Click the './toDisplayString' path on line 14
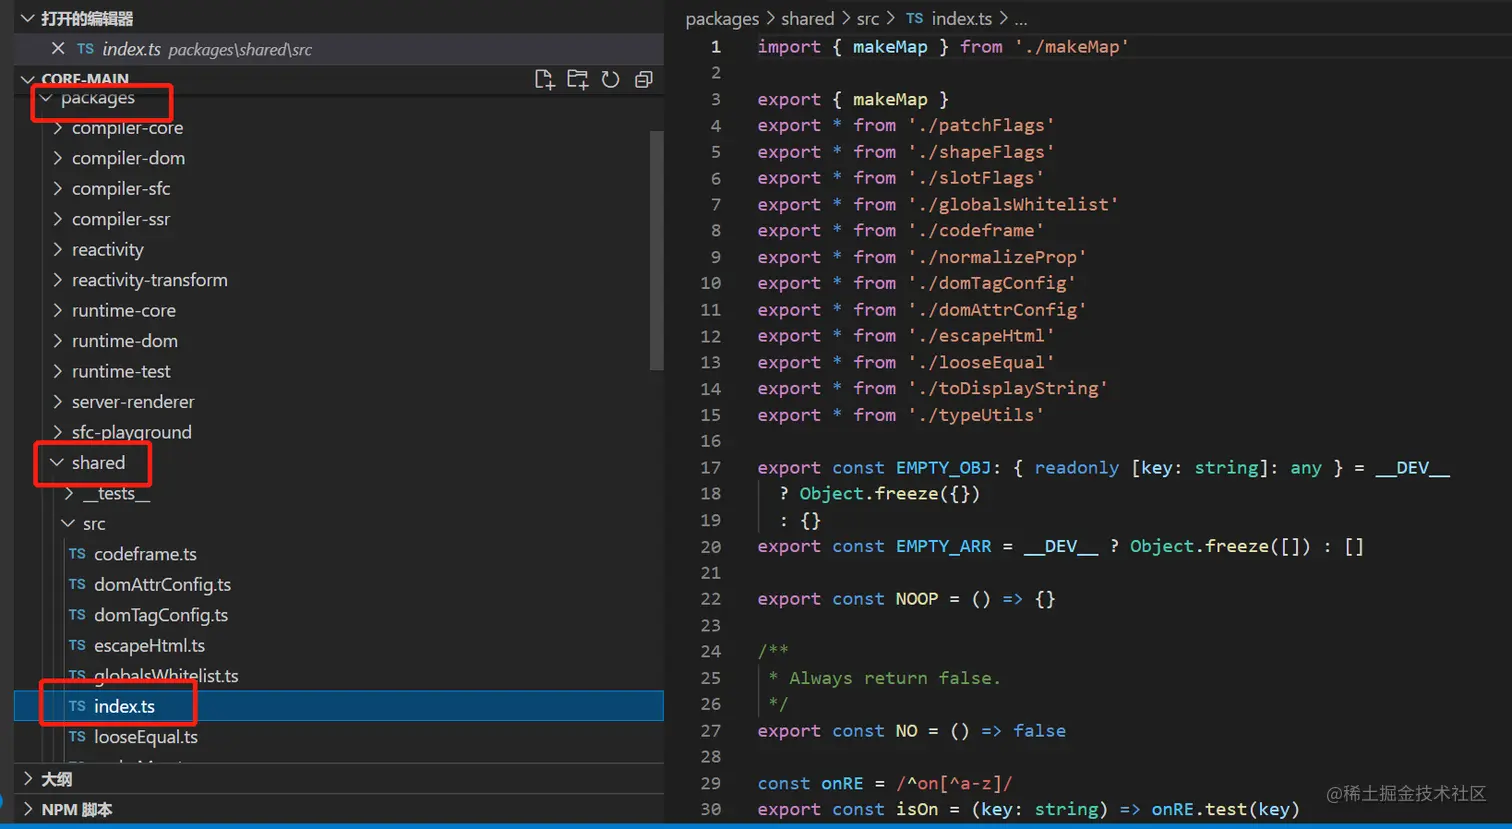 pyautogui.click(x=1008, y=388)
